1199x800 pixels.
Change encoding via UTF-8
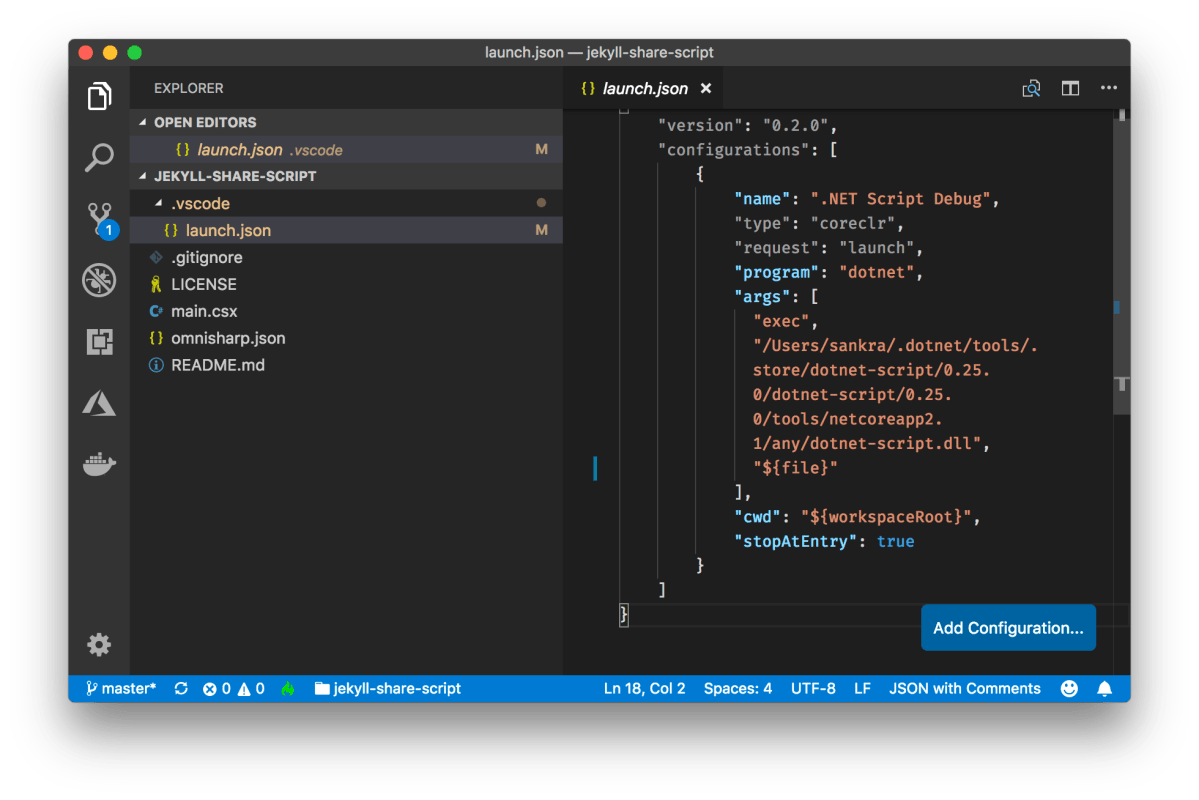pyautogui.click(x=813, y=688)
